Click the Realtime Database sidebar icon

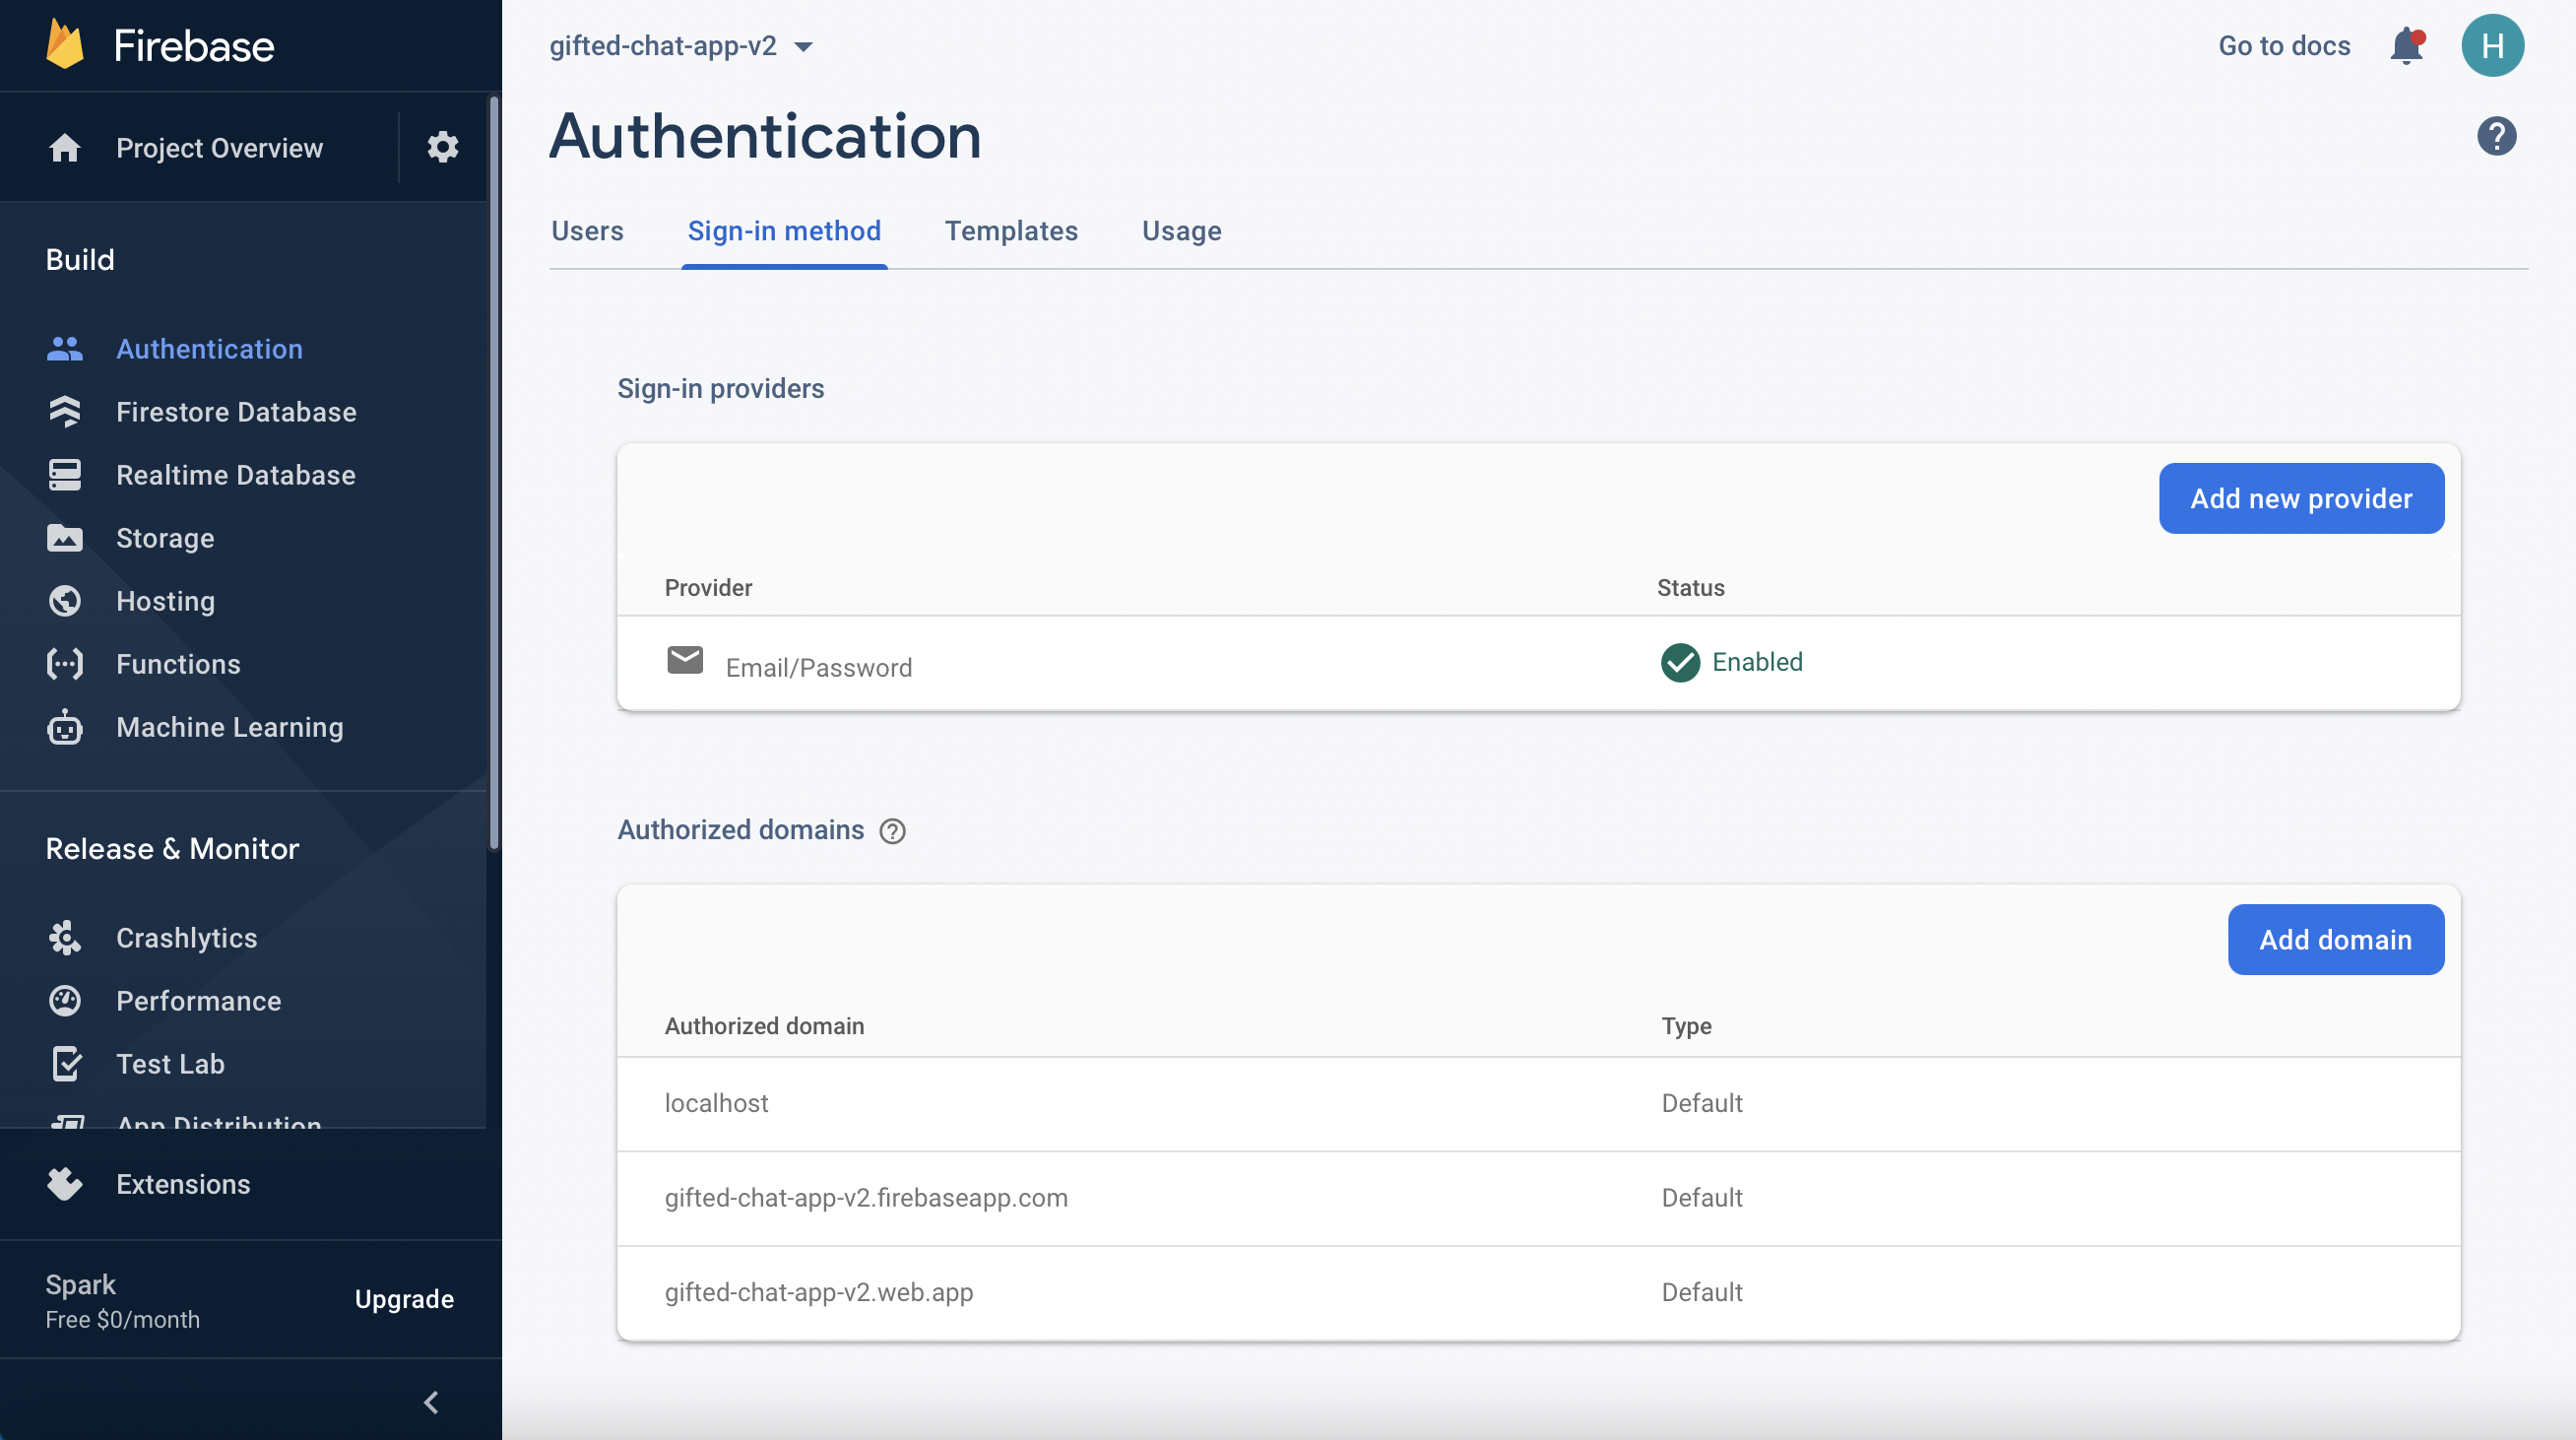62,474
